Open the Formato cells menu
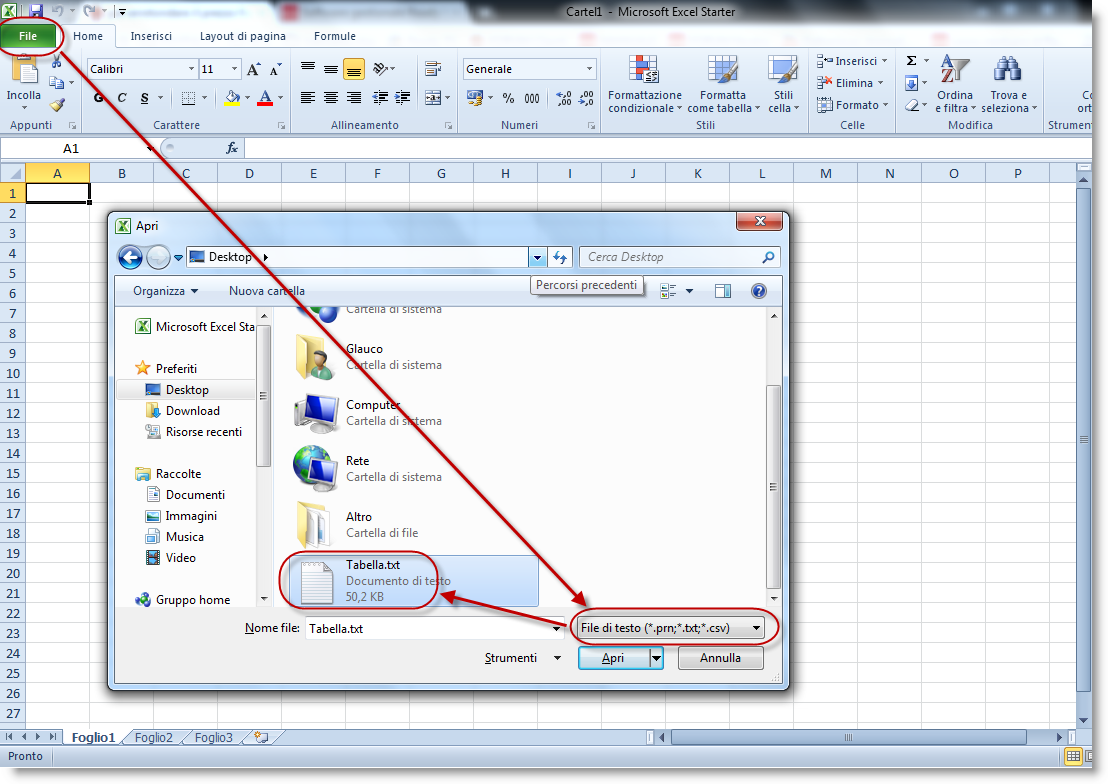The height and width of the screenshot is (784, 1108). [x=852, y=105]
